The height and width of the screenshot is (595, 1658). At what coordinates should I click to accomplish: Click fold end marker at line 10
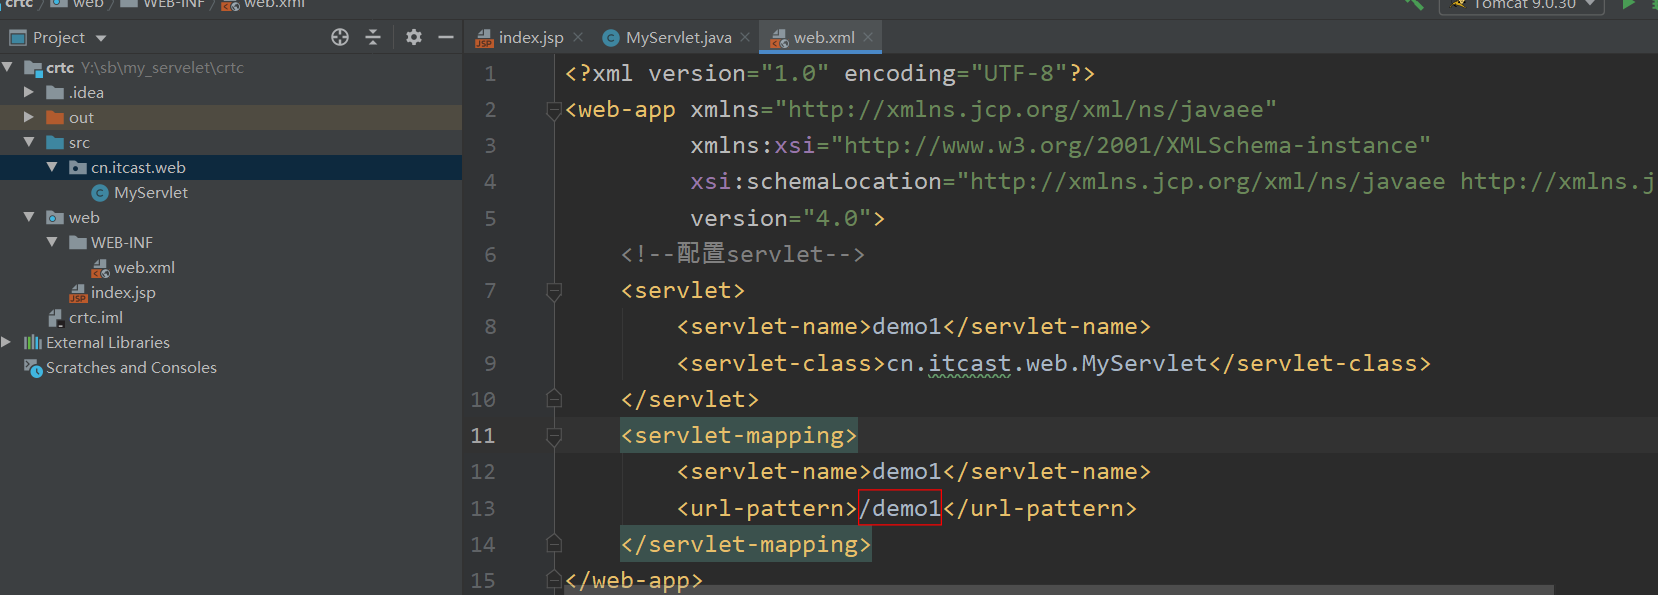tap(554, 399)
